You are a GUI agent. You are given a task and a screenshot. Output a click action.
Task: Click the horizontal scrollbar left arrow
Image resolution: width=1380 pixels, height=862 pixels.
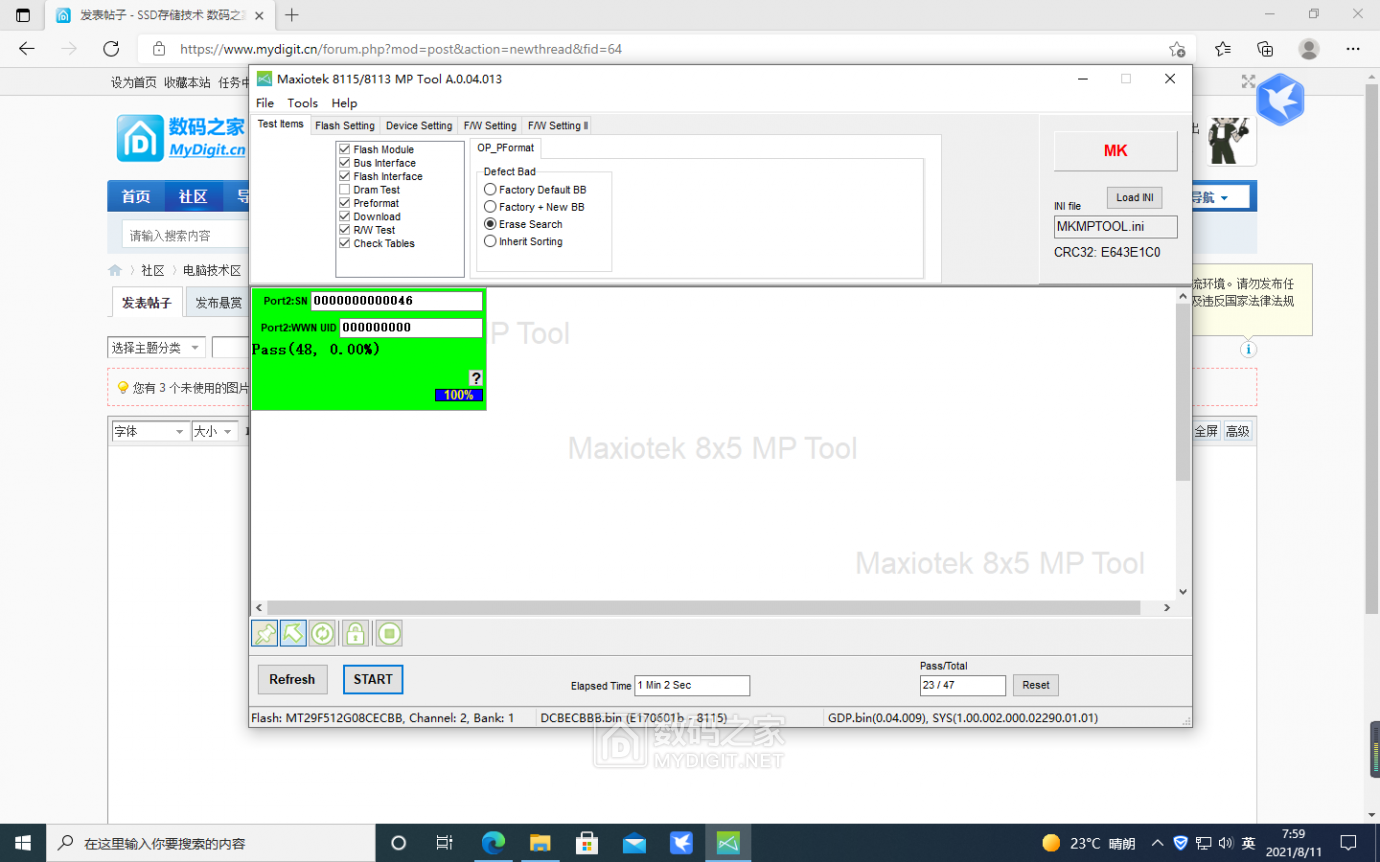pyautogui.click(x=259, y=608)
